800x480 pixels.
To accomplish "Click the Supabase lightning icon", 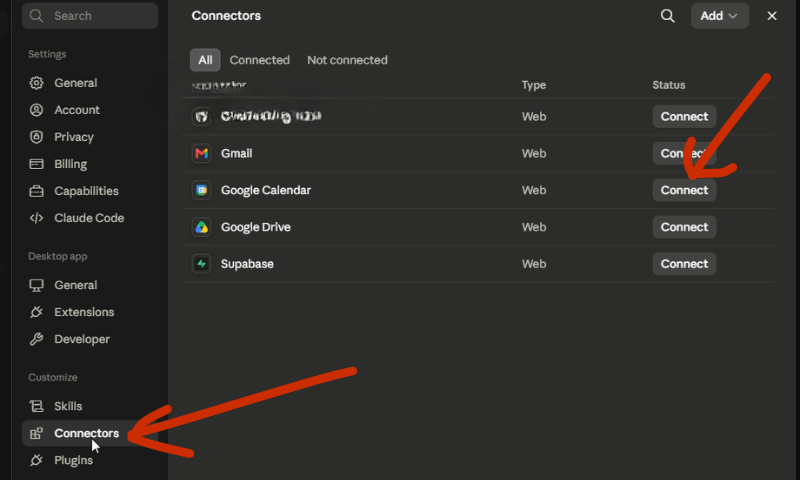I will point(202,264).
